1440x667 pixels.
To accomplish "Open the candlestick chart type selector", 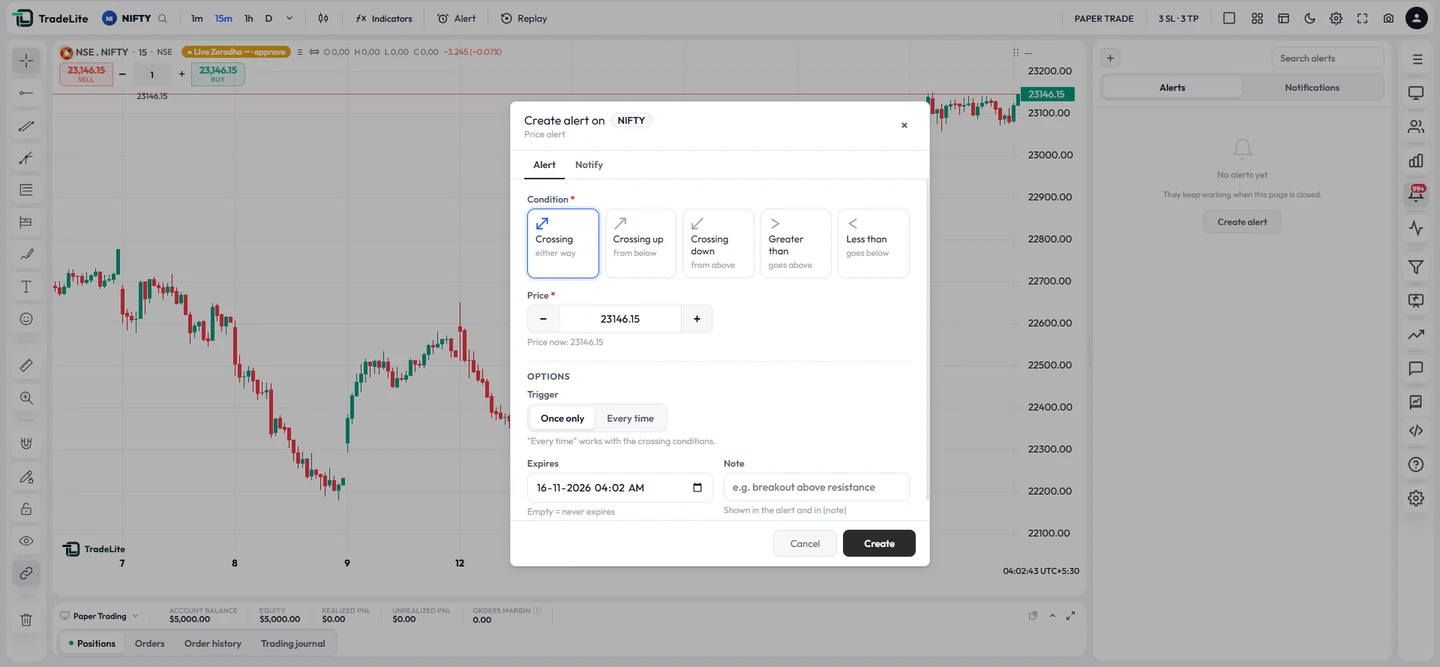I will pos(323,18).
